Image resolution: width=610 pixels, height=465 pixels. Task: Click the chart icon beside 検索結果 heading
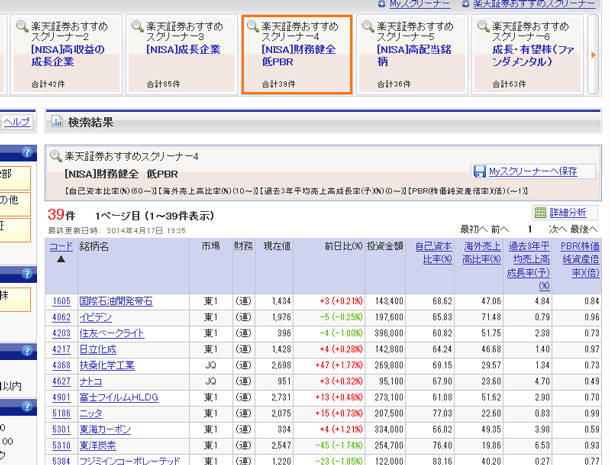point(57,122)
